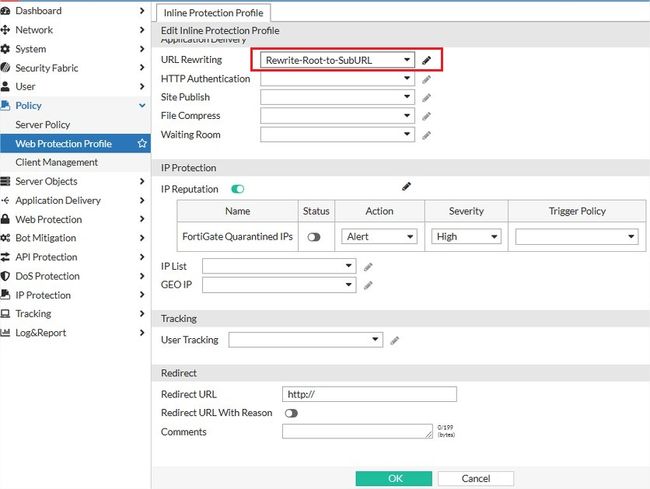
Task: Open the URL Rewriting dropdown
Action: (x=337, y=60)
